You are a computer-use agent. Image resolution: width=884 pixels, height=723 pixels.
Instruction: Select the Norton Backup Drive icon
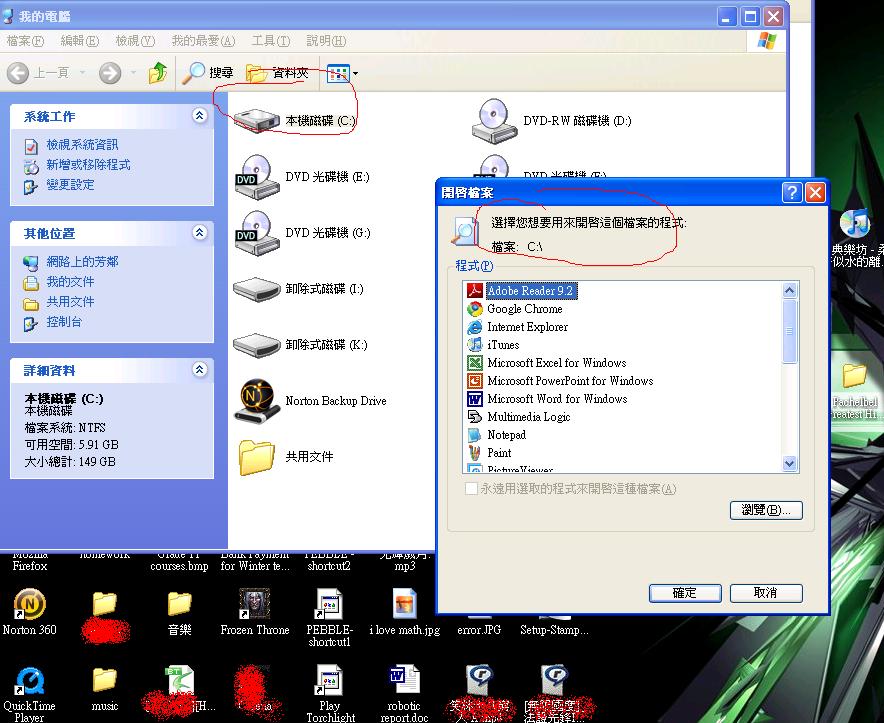[x=256, y=401]
